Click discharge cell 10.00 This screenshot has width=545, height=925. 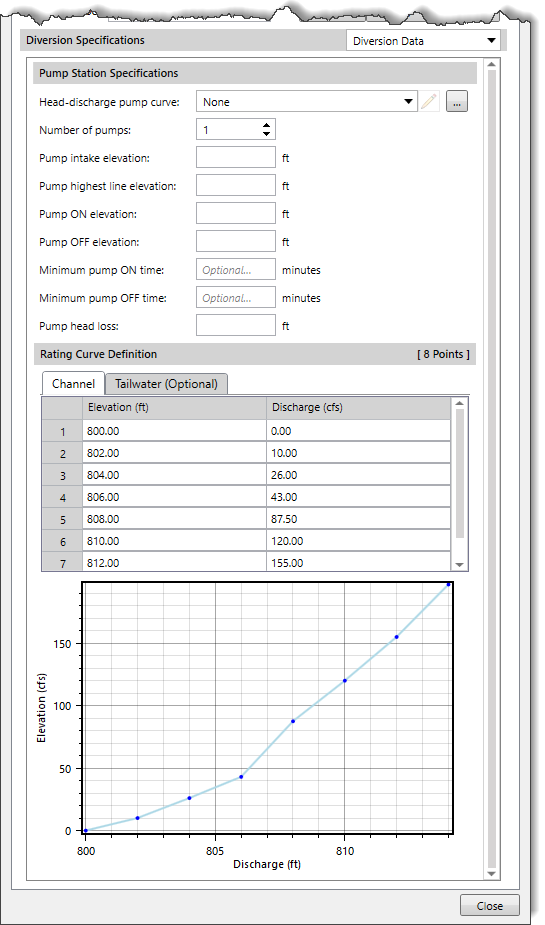pos(358,453)
